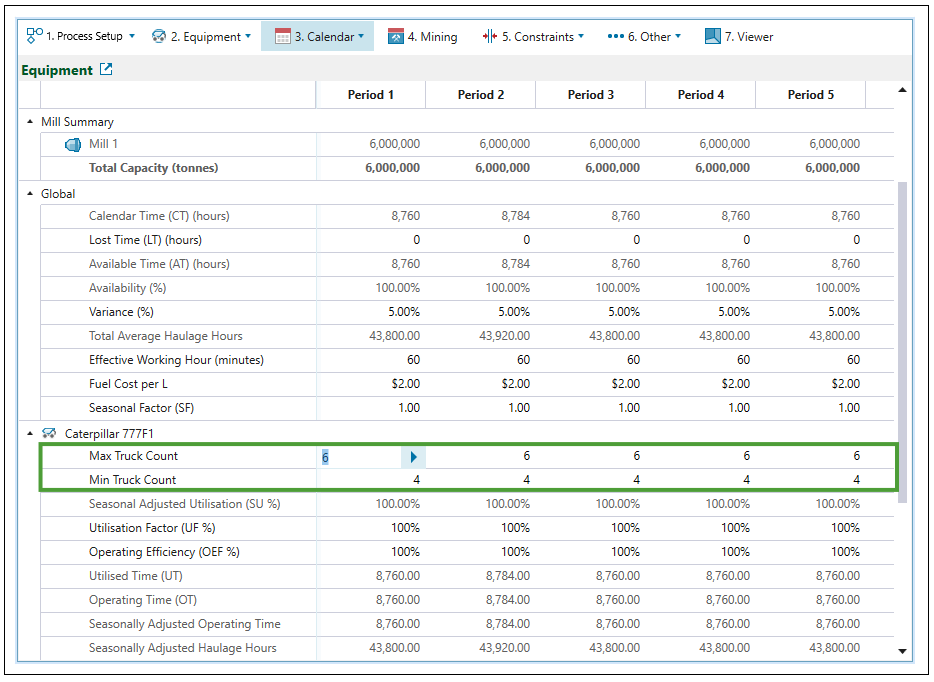Click the Mining tab icon
934x682 pixels.
coord(396,37)
